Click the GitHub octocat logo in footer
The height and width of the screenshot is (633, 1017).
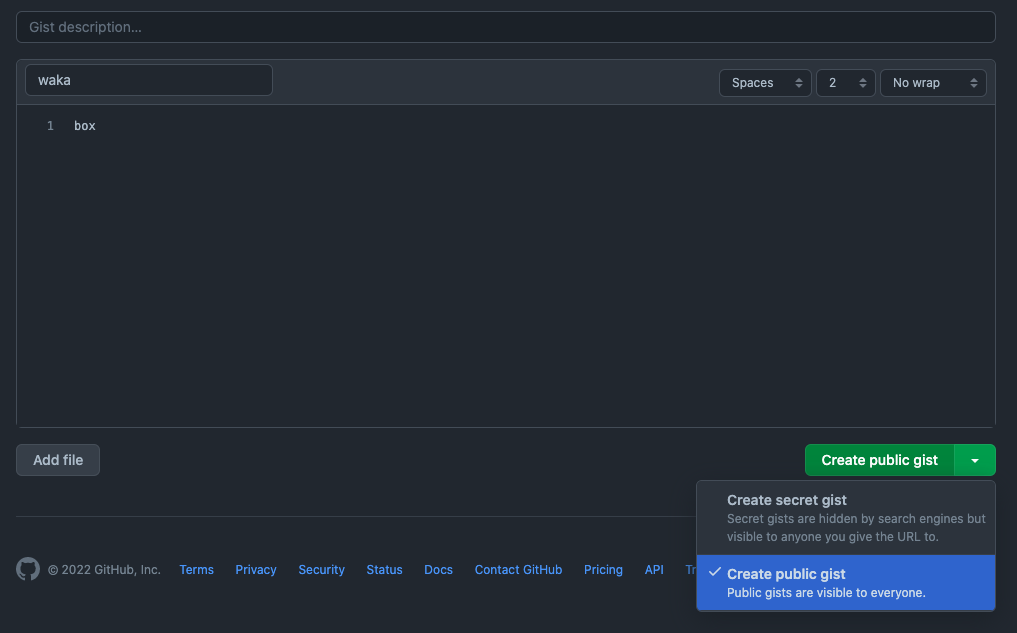(28, 569)
